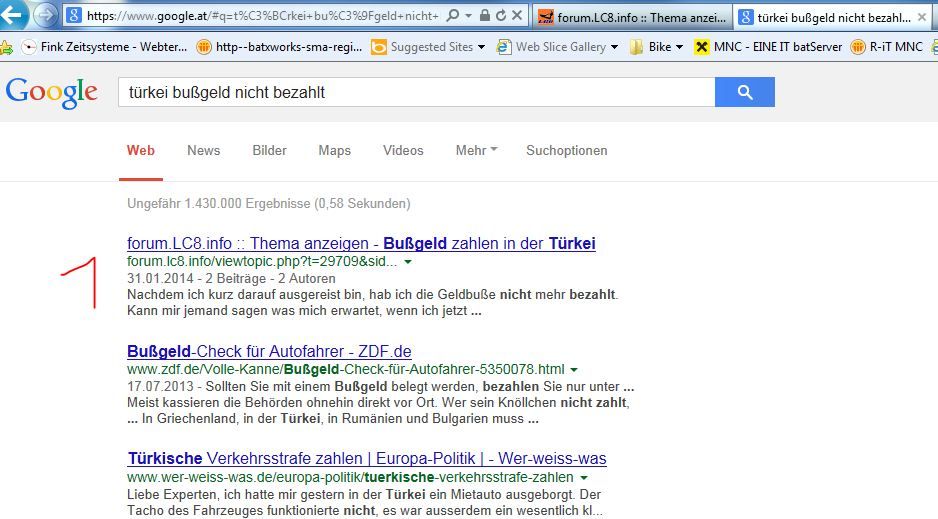The image size is (938, 519).
Task: Open the Türkische Verkehrsstrafe zahlen result link
Action: [x=366, y=459]
